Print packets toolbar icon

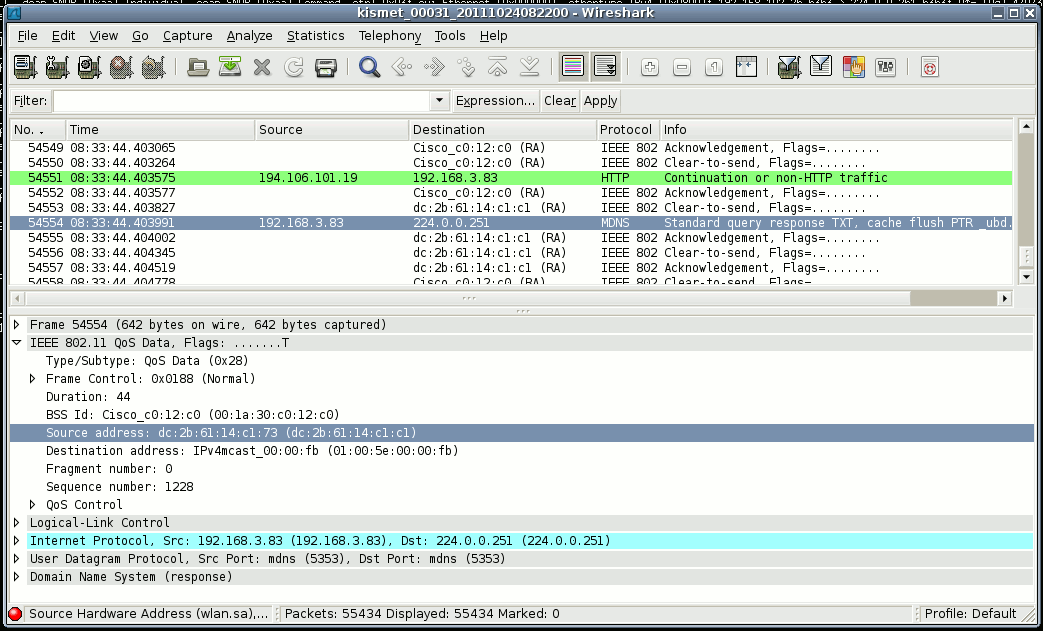point(325,67)
